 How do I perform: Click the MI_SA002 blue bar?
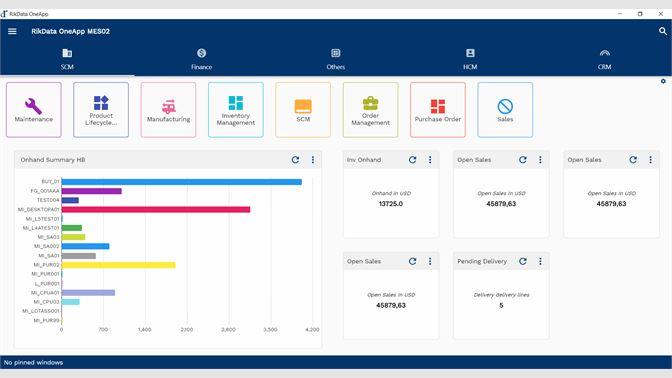[x=86, y=246]
